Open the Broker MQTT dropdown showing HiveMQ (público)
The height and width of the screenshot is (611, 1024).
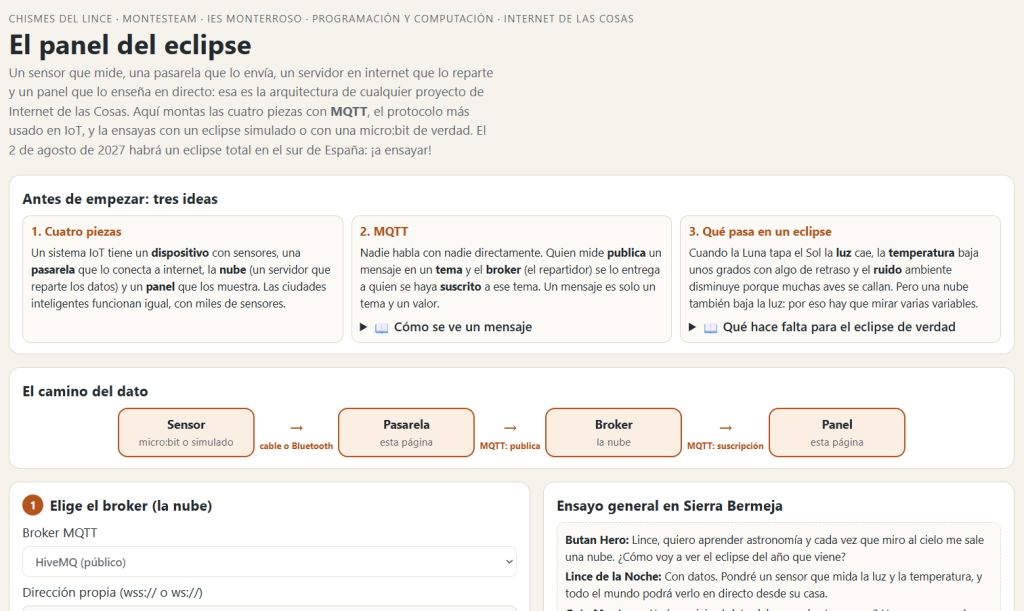coord(269,562)
